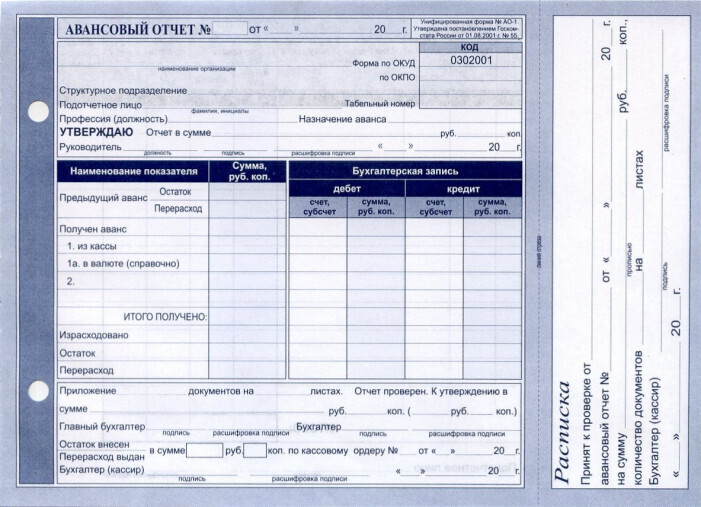701x507 pixels.
Task: Click "счет, субсчет" header under кредит
Action: click(x=435, y=207)
